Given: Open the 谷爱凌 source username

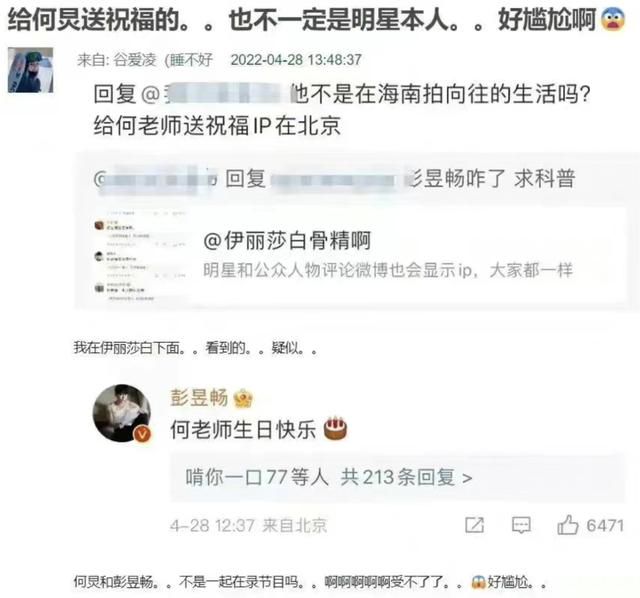Looking at the screenshot, I should pyautogui.click(x=135, y=60).
